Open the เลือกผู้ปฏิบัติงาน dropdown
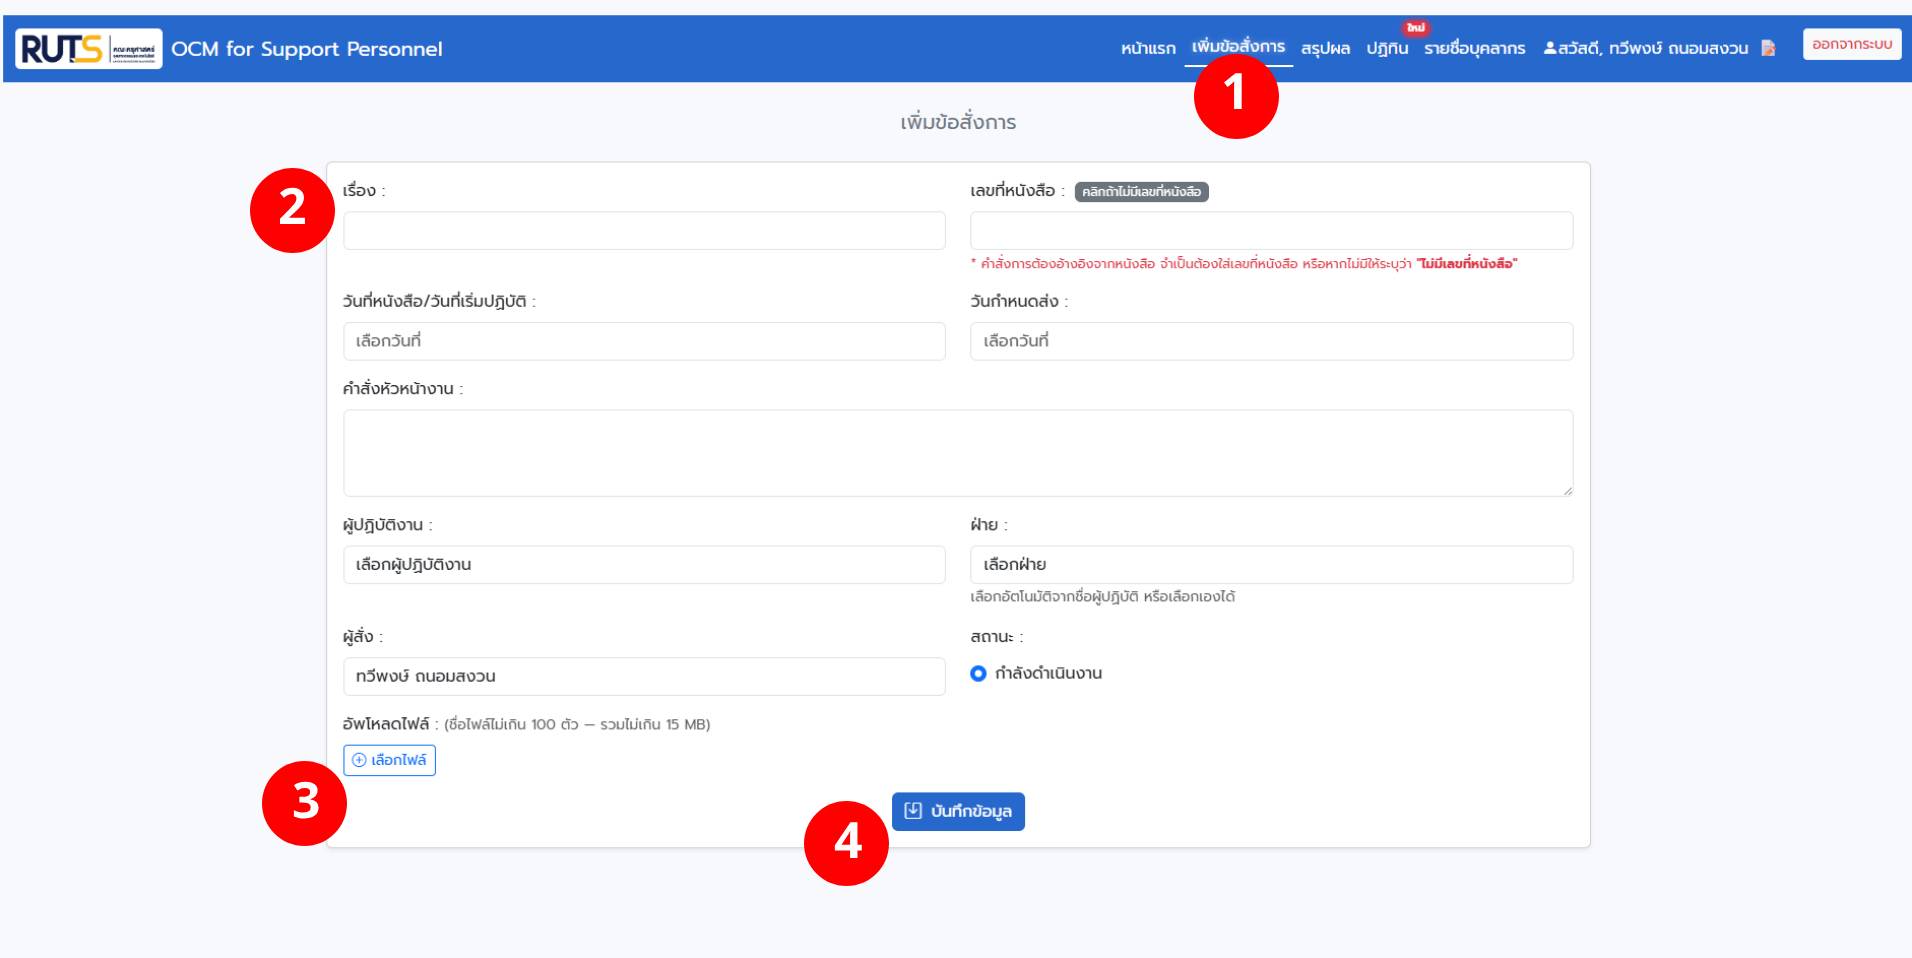The width and height of the screenshot is (1912, 958). click(x=644, y=565)
